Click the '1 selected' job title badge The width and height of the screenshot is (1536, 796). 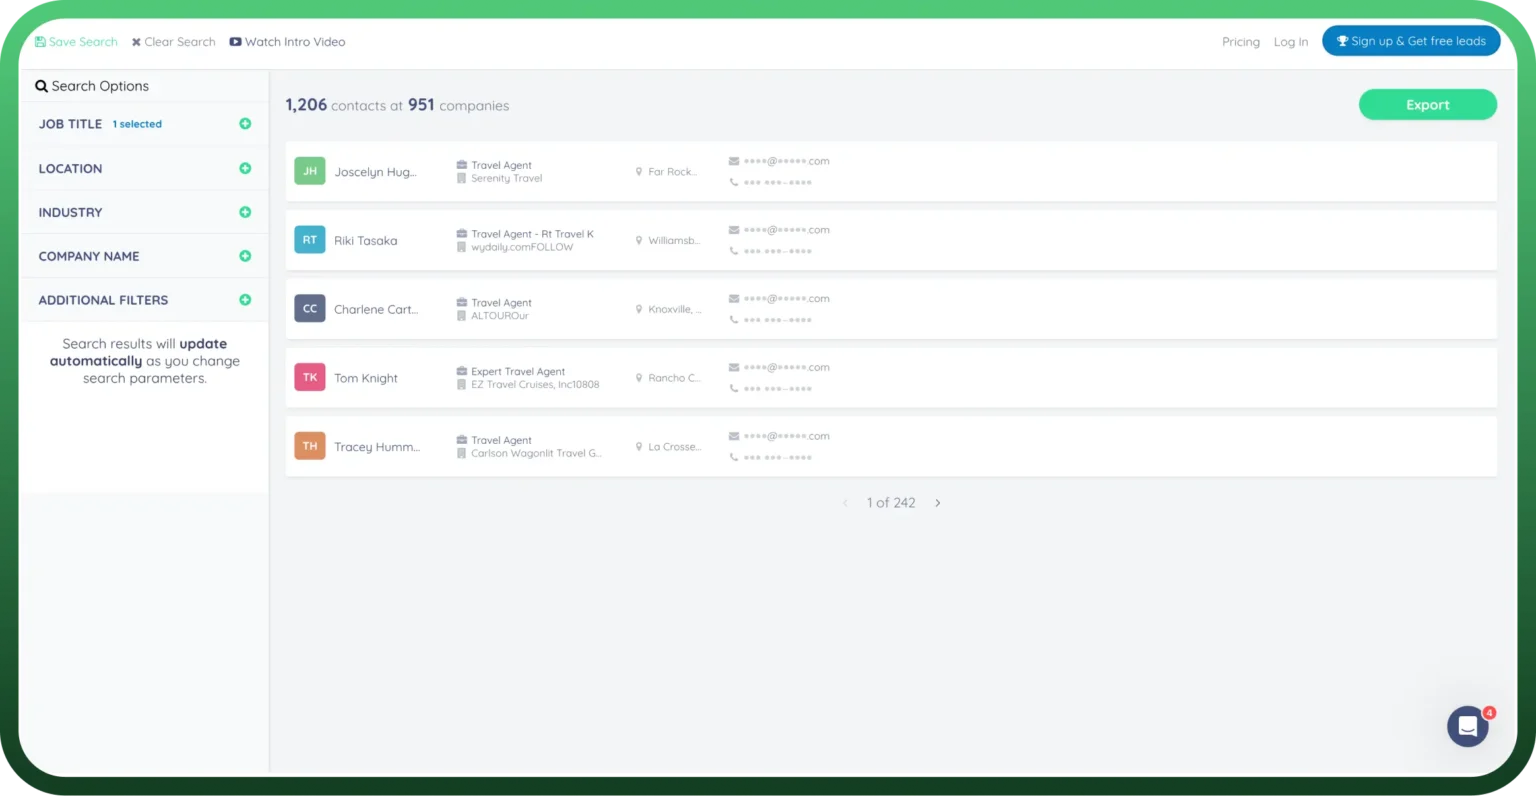pos(137,124)
